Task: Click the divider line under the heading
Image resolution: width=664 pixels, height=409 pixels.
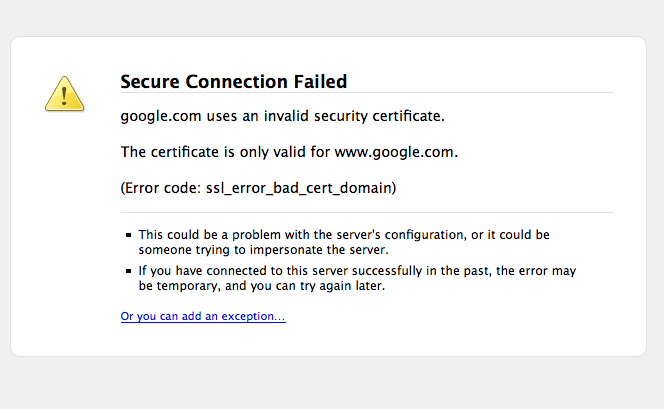Action: click(x=367, y=92)
